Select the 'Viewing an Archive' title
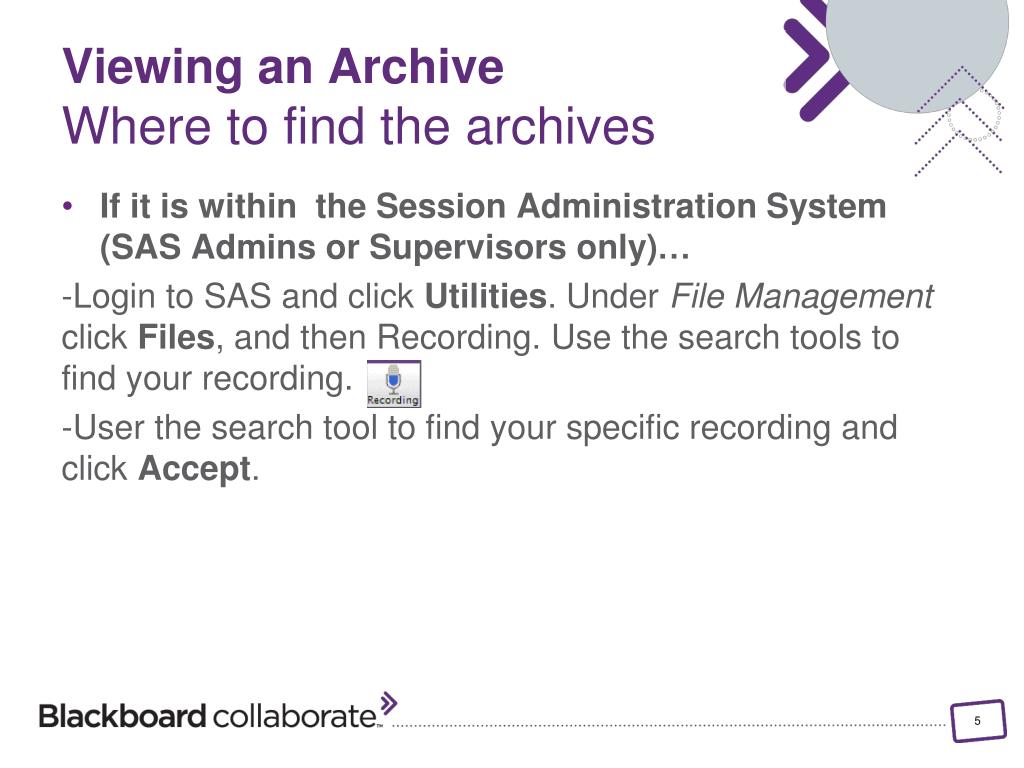The height and width of the screenshot is (768, 1024). (283, 67)
